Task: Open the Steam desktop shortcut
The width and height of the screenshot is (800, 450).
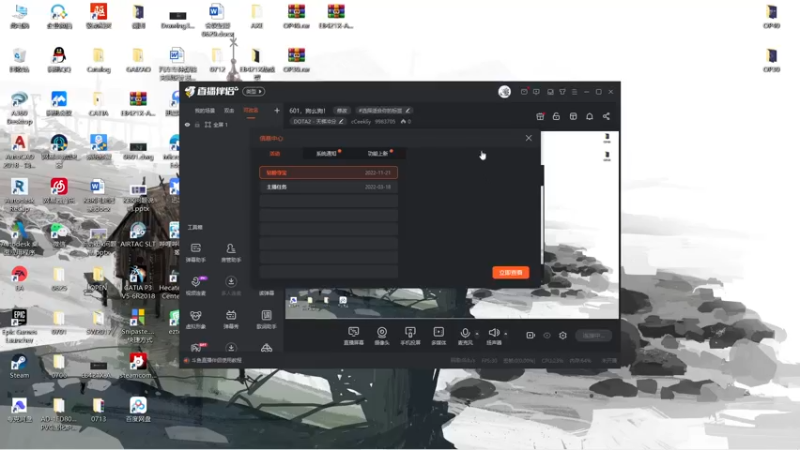Action: tap(19, 366)
